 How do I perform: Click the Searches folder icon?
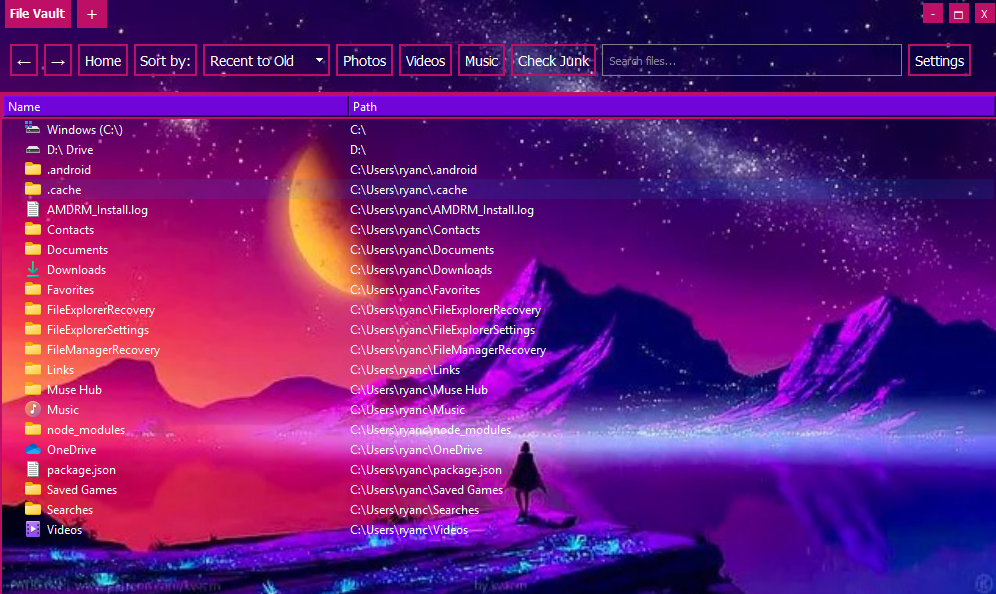point(32,509)
